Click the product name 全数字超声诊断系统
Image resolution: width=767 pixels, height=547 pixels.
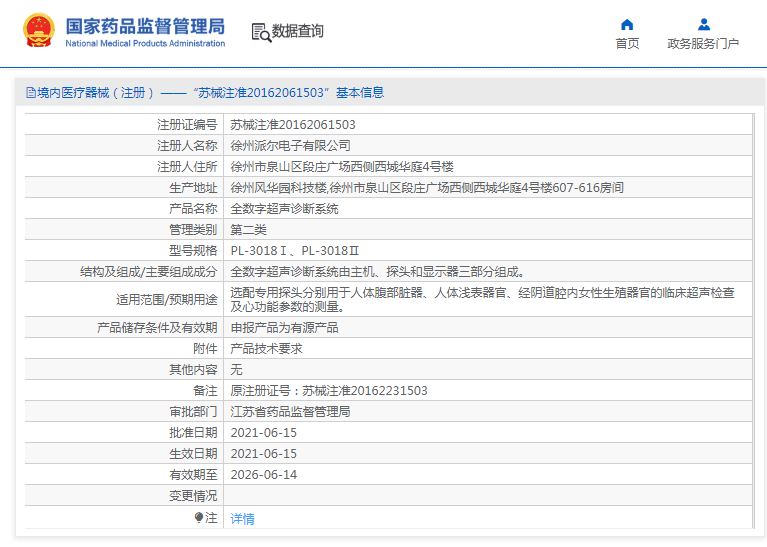285,209
